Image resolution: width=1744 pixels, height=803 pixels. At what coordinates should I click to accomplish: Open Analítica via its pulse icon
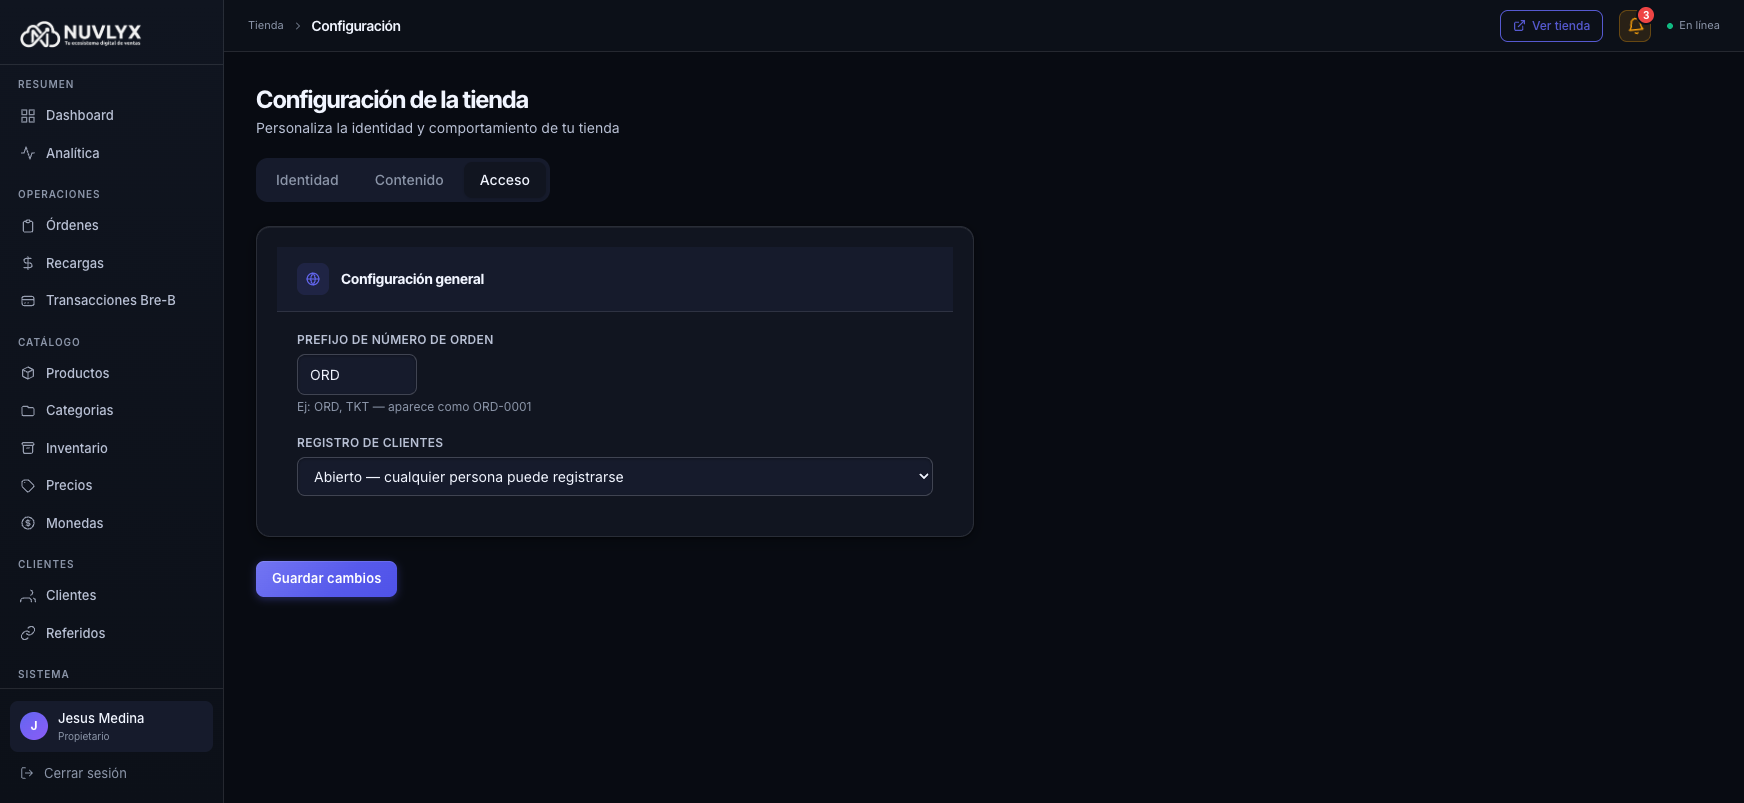(x=28, y=153)
